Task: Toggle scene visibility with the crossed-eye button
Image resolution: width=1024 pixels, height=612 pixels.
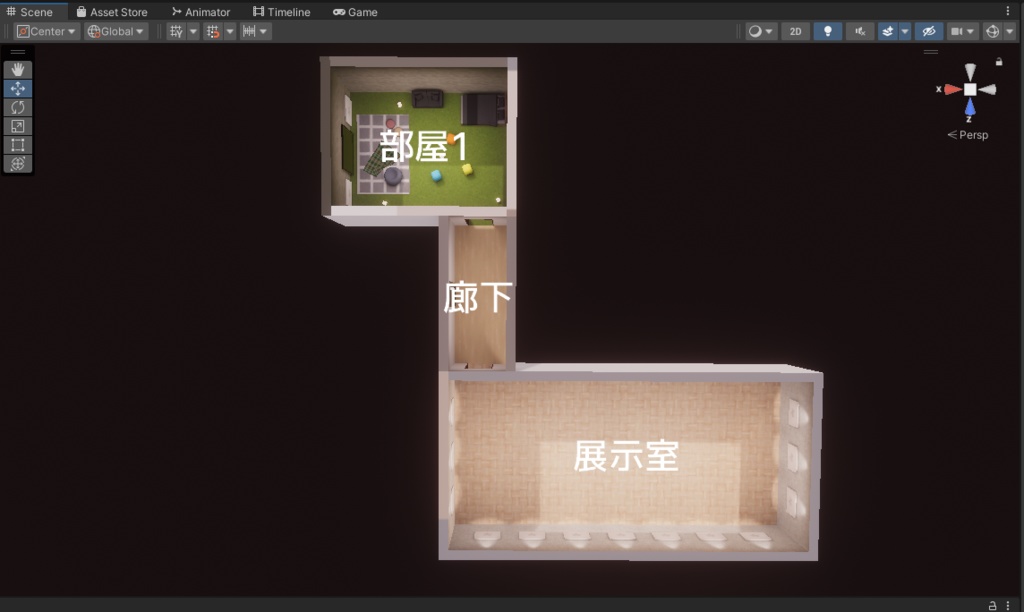Action: 929,31
